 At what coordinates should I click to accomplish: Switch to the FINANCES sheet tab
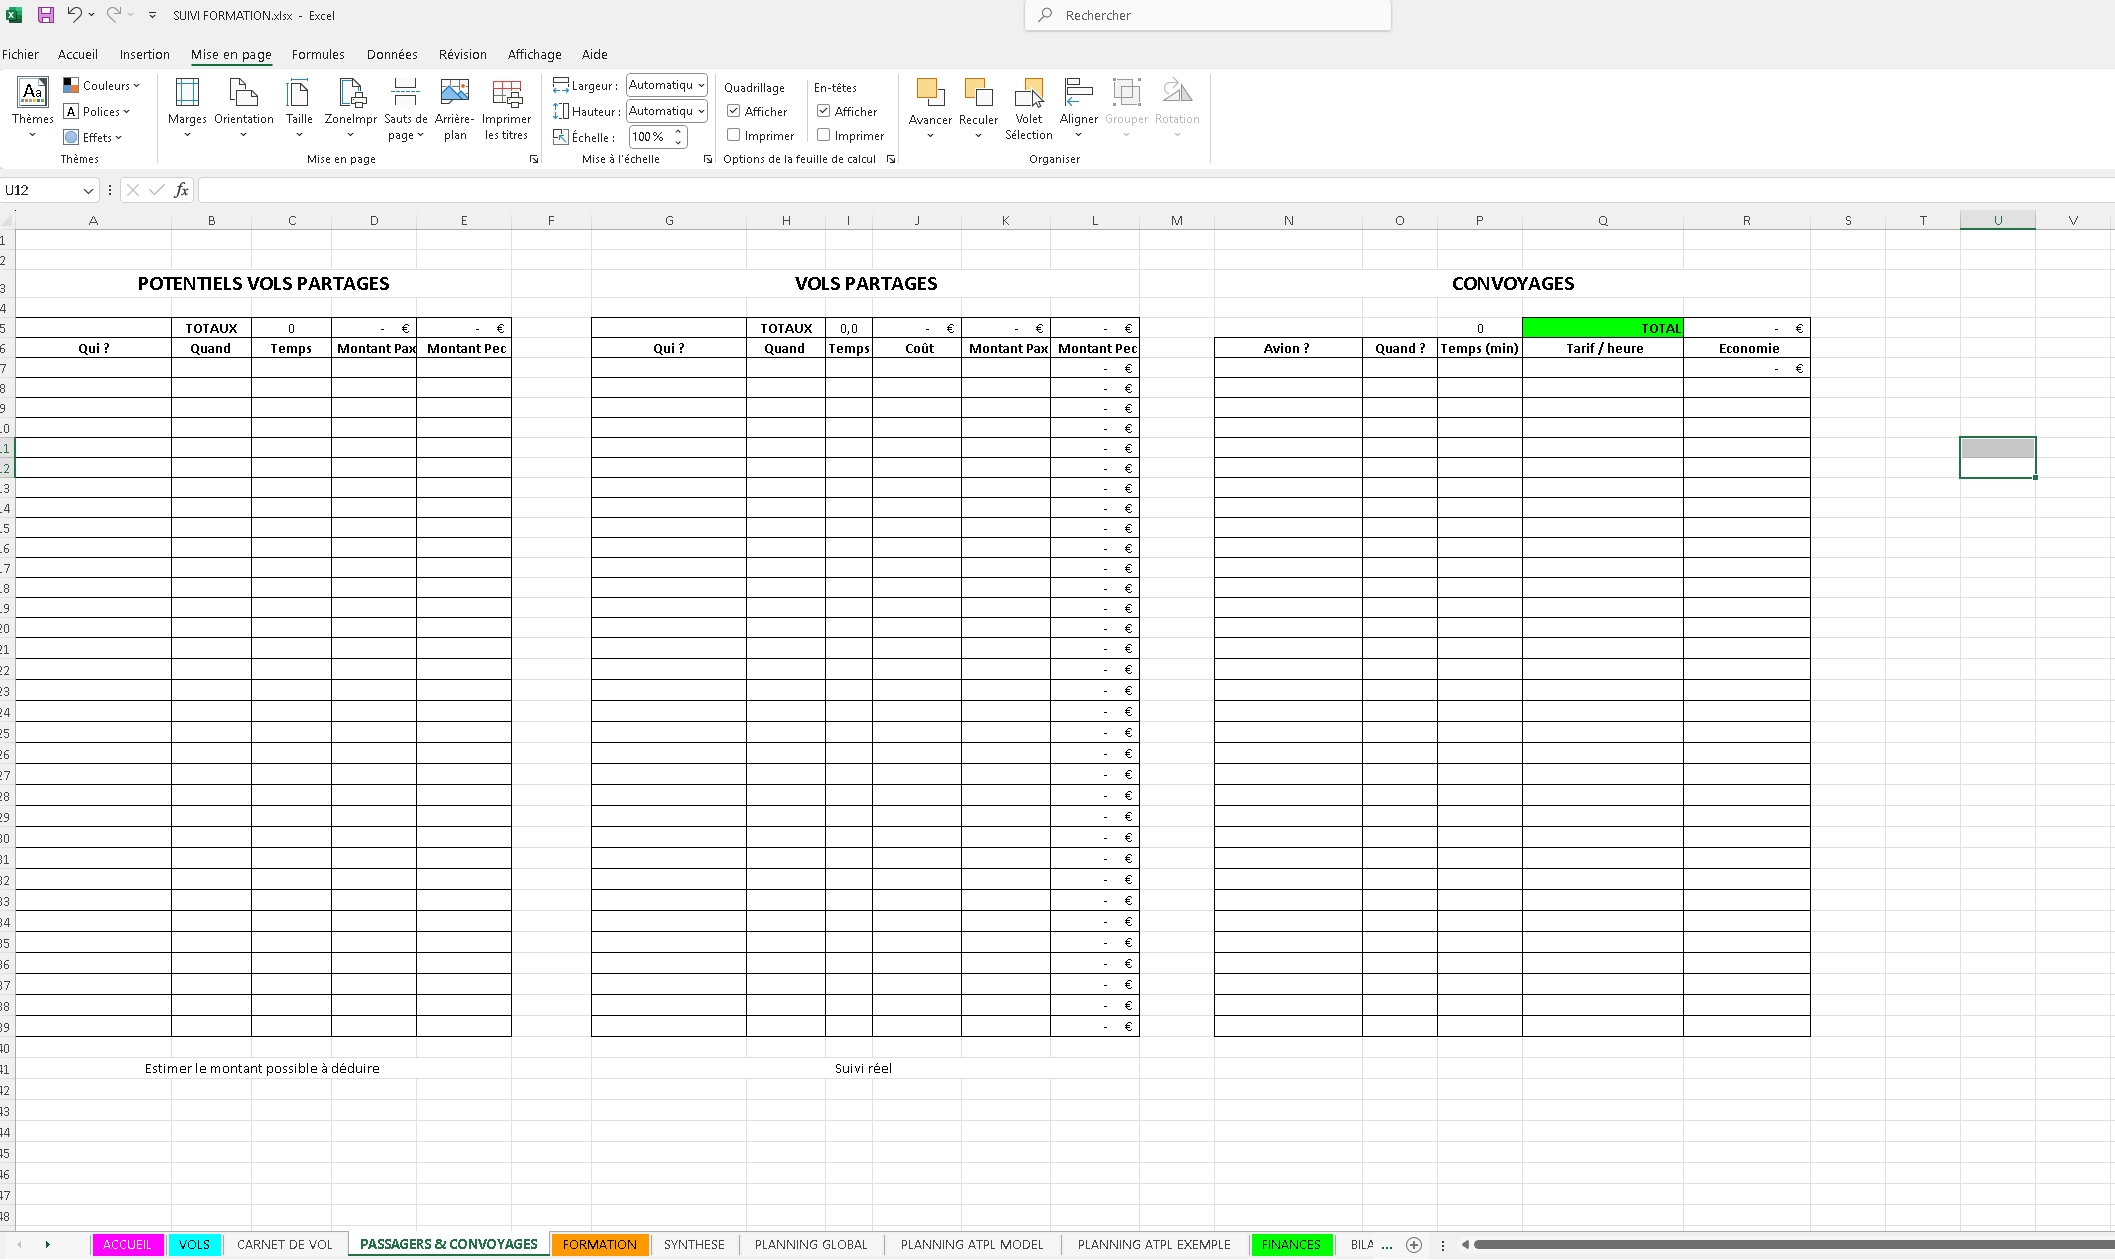click(1291, 1245)
